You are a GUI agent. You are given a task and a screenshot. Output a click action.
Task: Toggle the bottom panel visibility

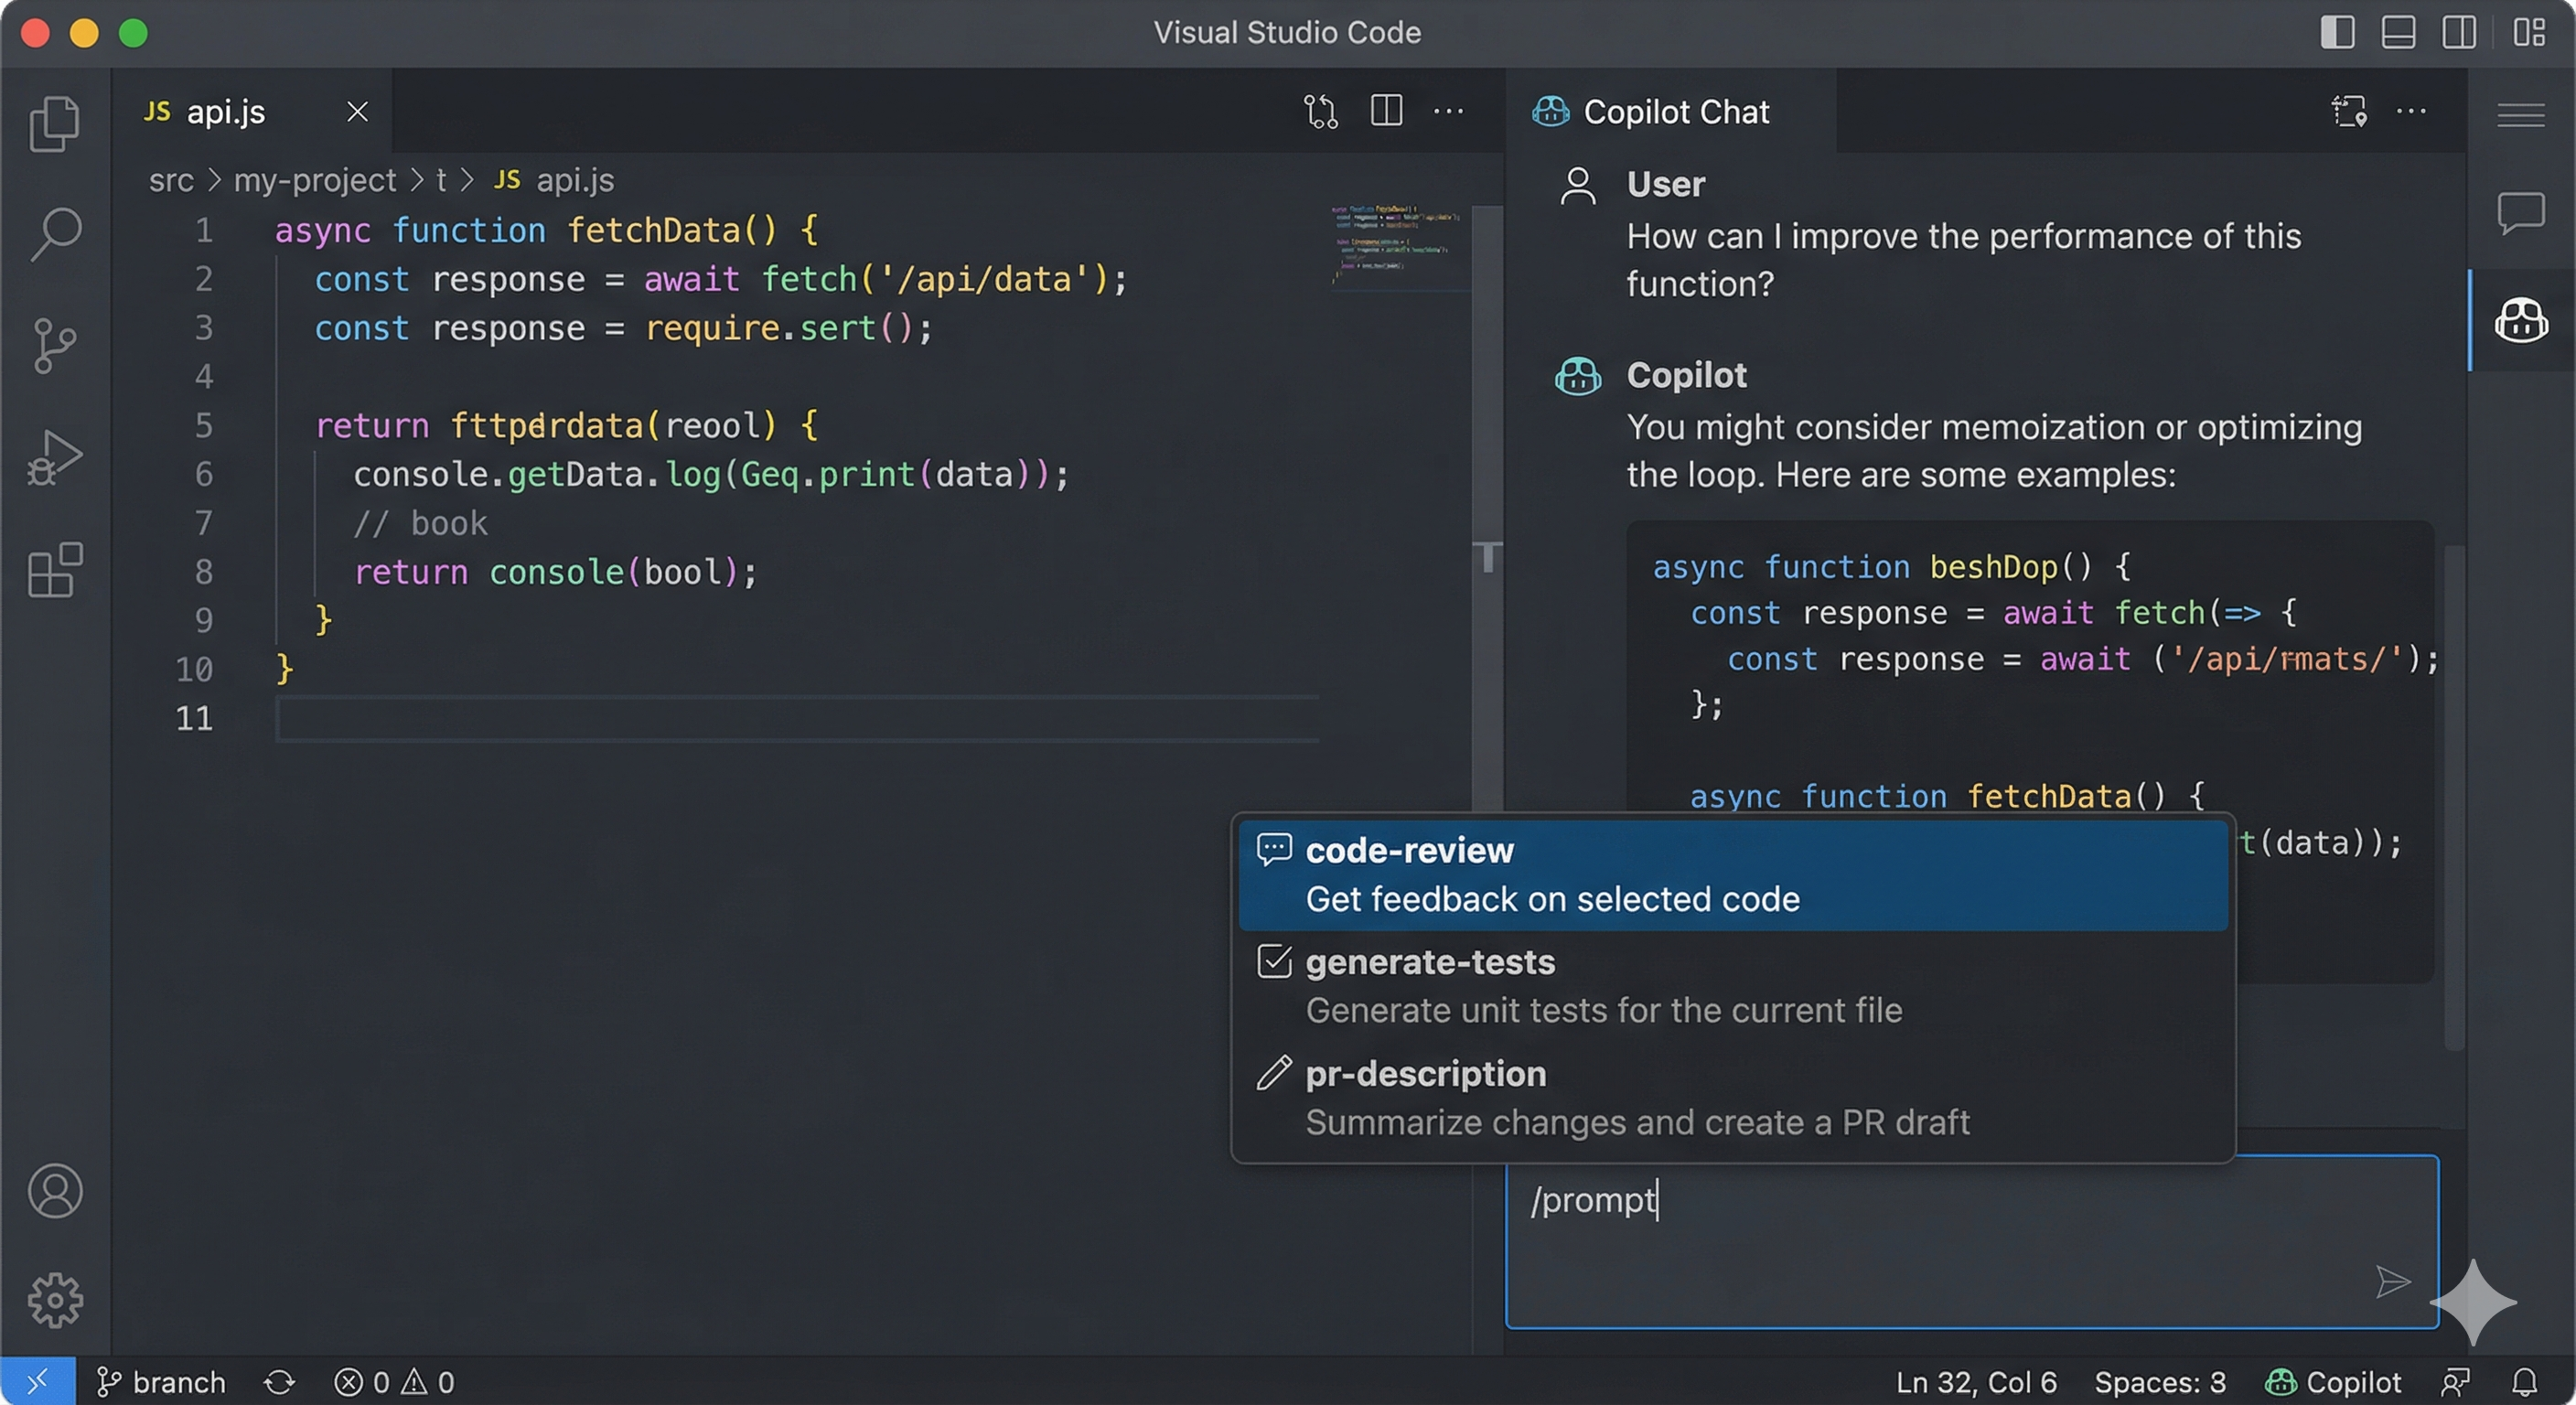pos(2398,32)
